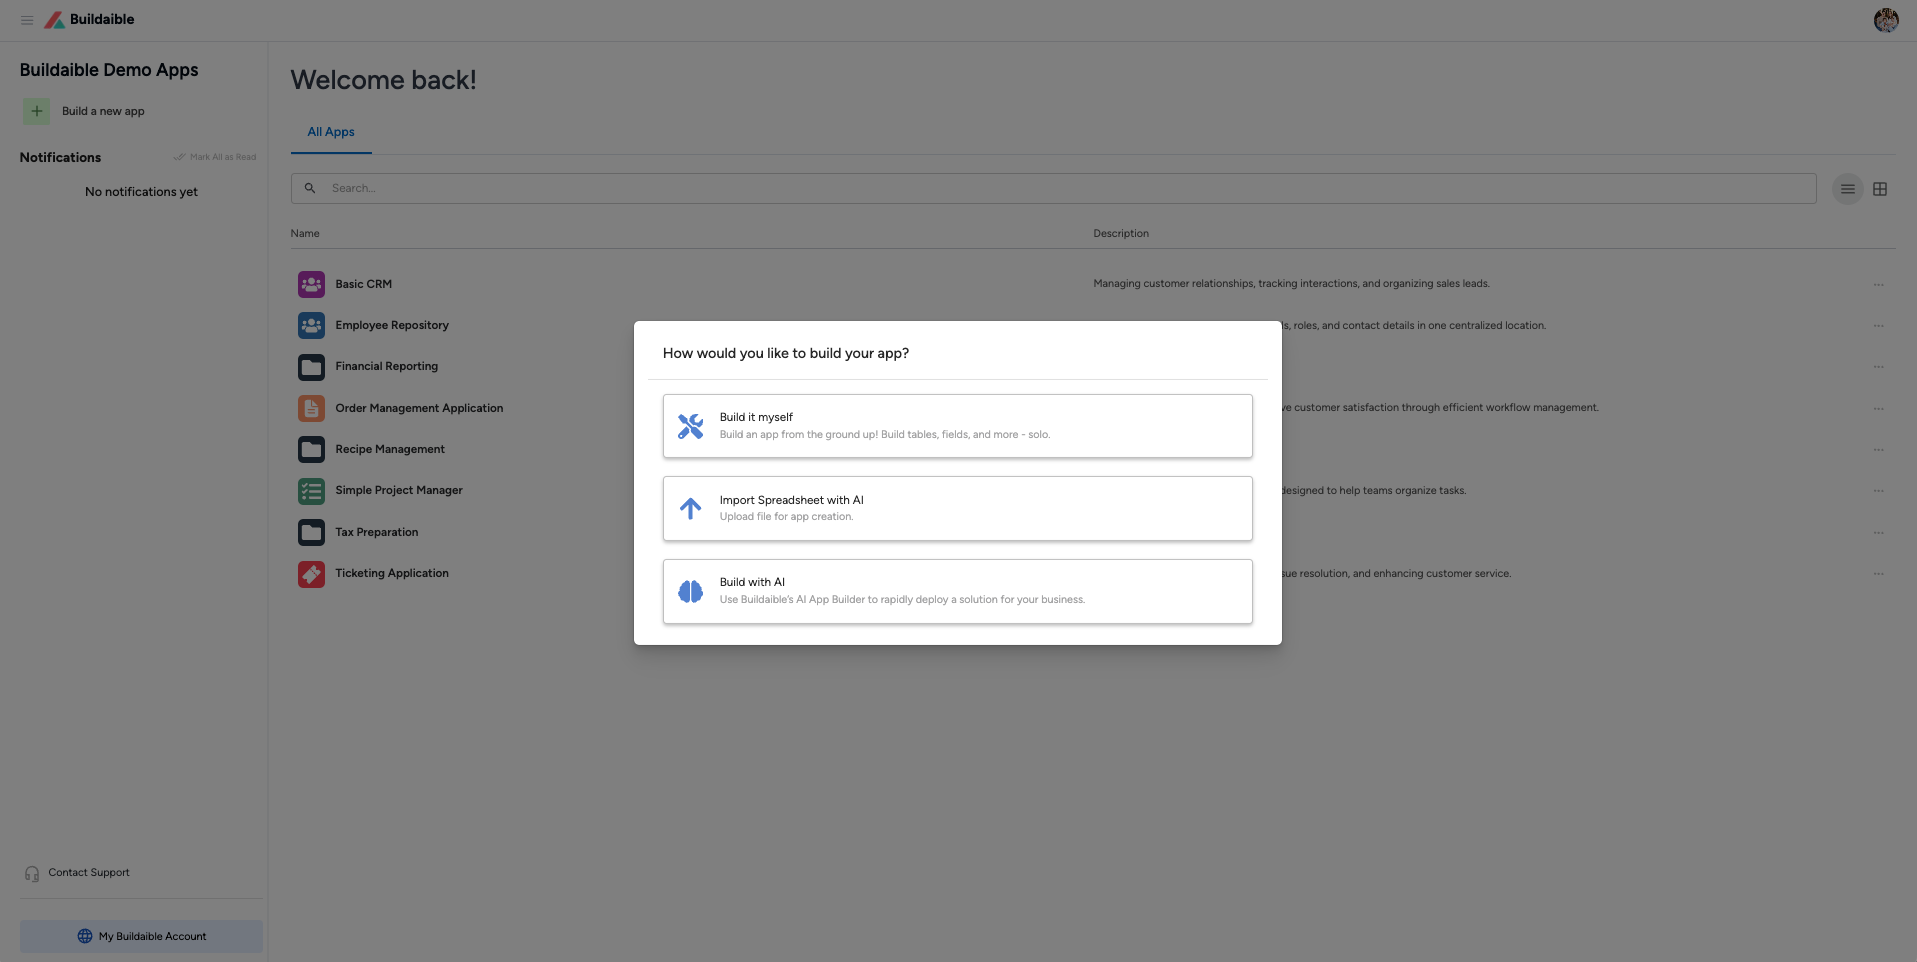Open more options for Employee Repository
The image size is (1917, 962).
(1879, 326)
